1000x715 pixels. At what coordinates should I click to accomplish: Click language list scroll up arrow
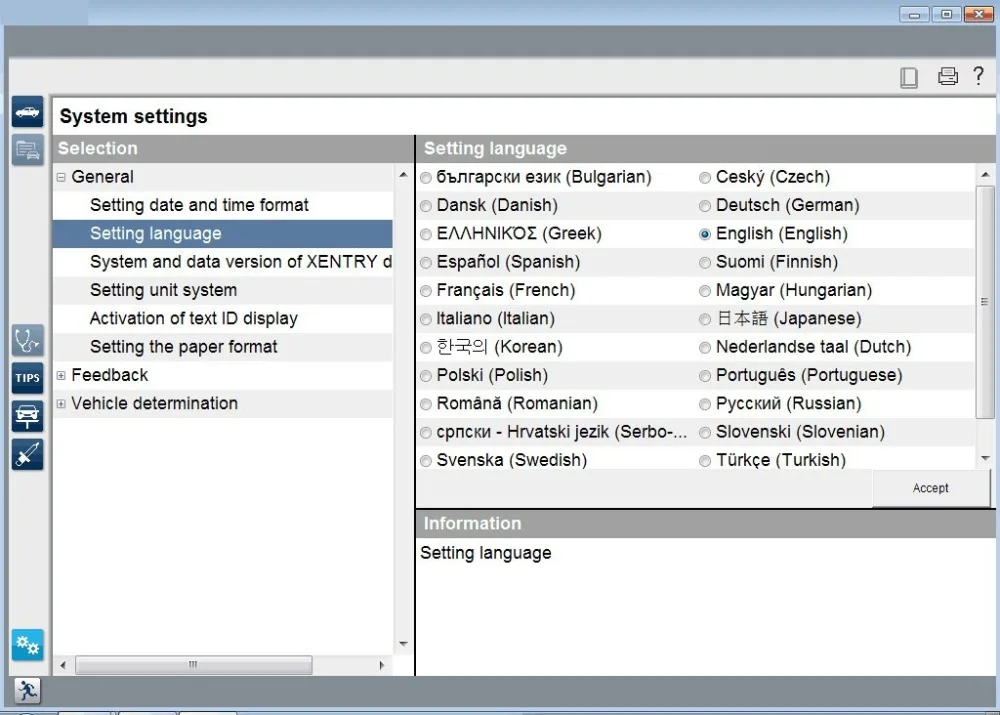point(985,175)
